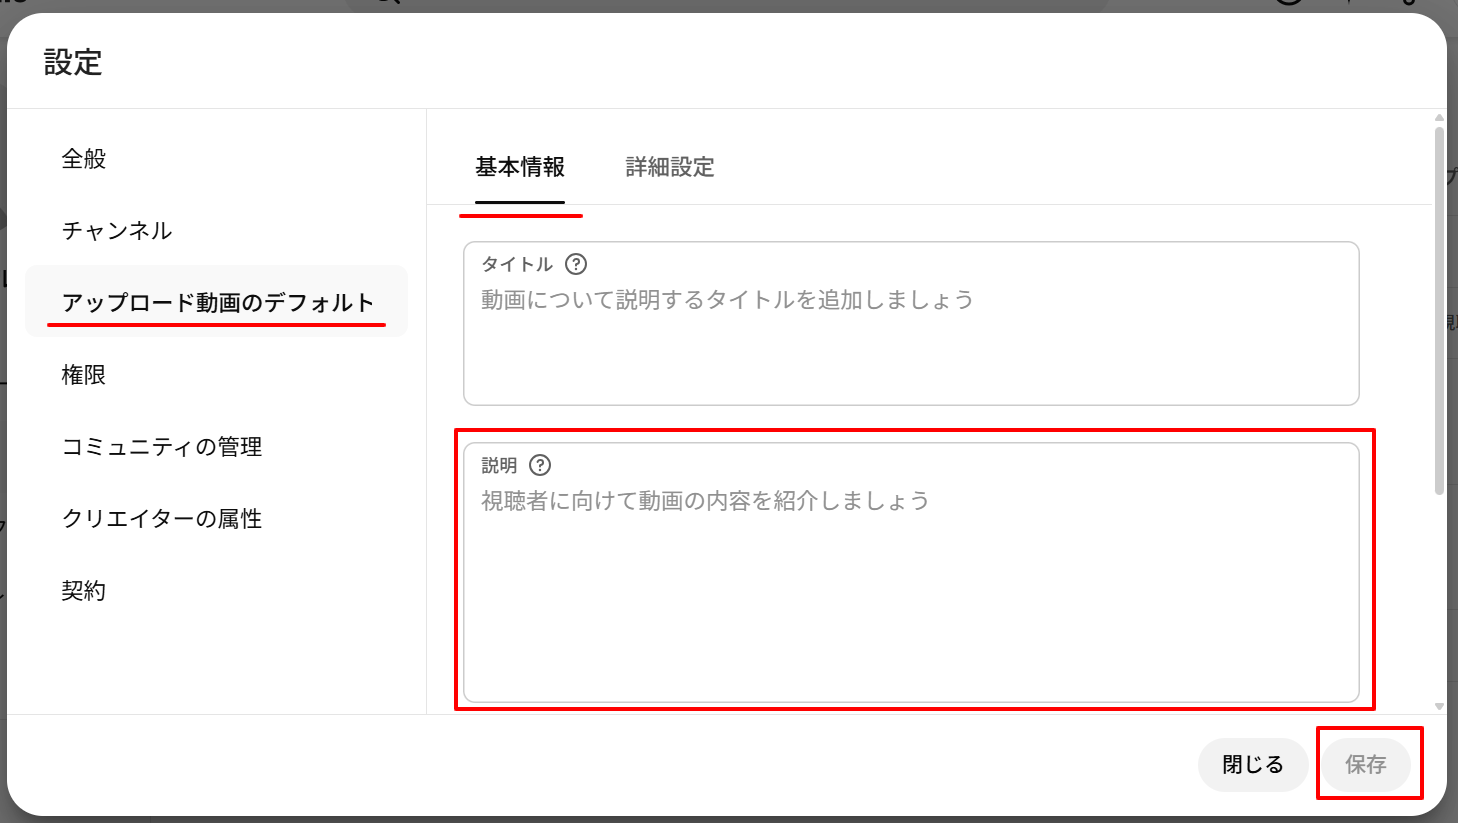Switch to the 基本情報 tab
Viewport: 1458px width, 823px height.
[520, 167]
